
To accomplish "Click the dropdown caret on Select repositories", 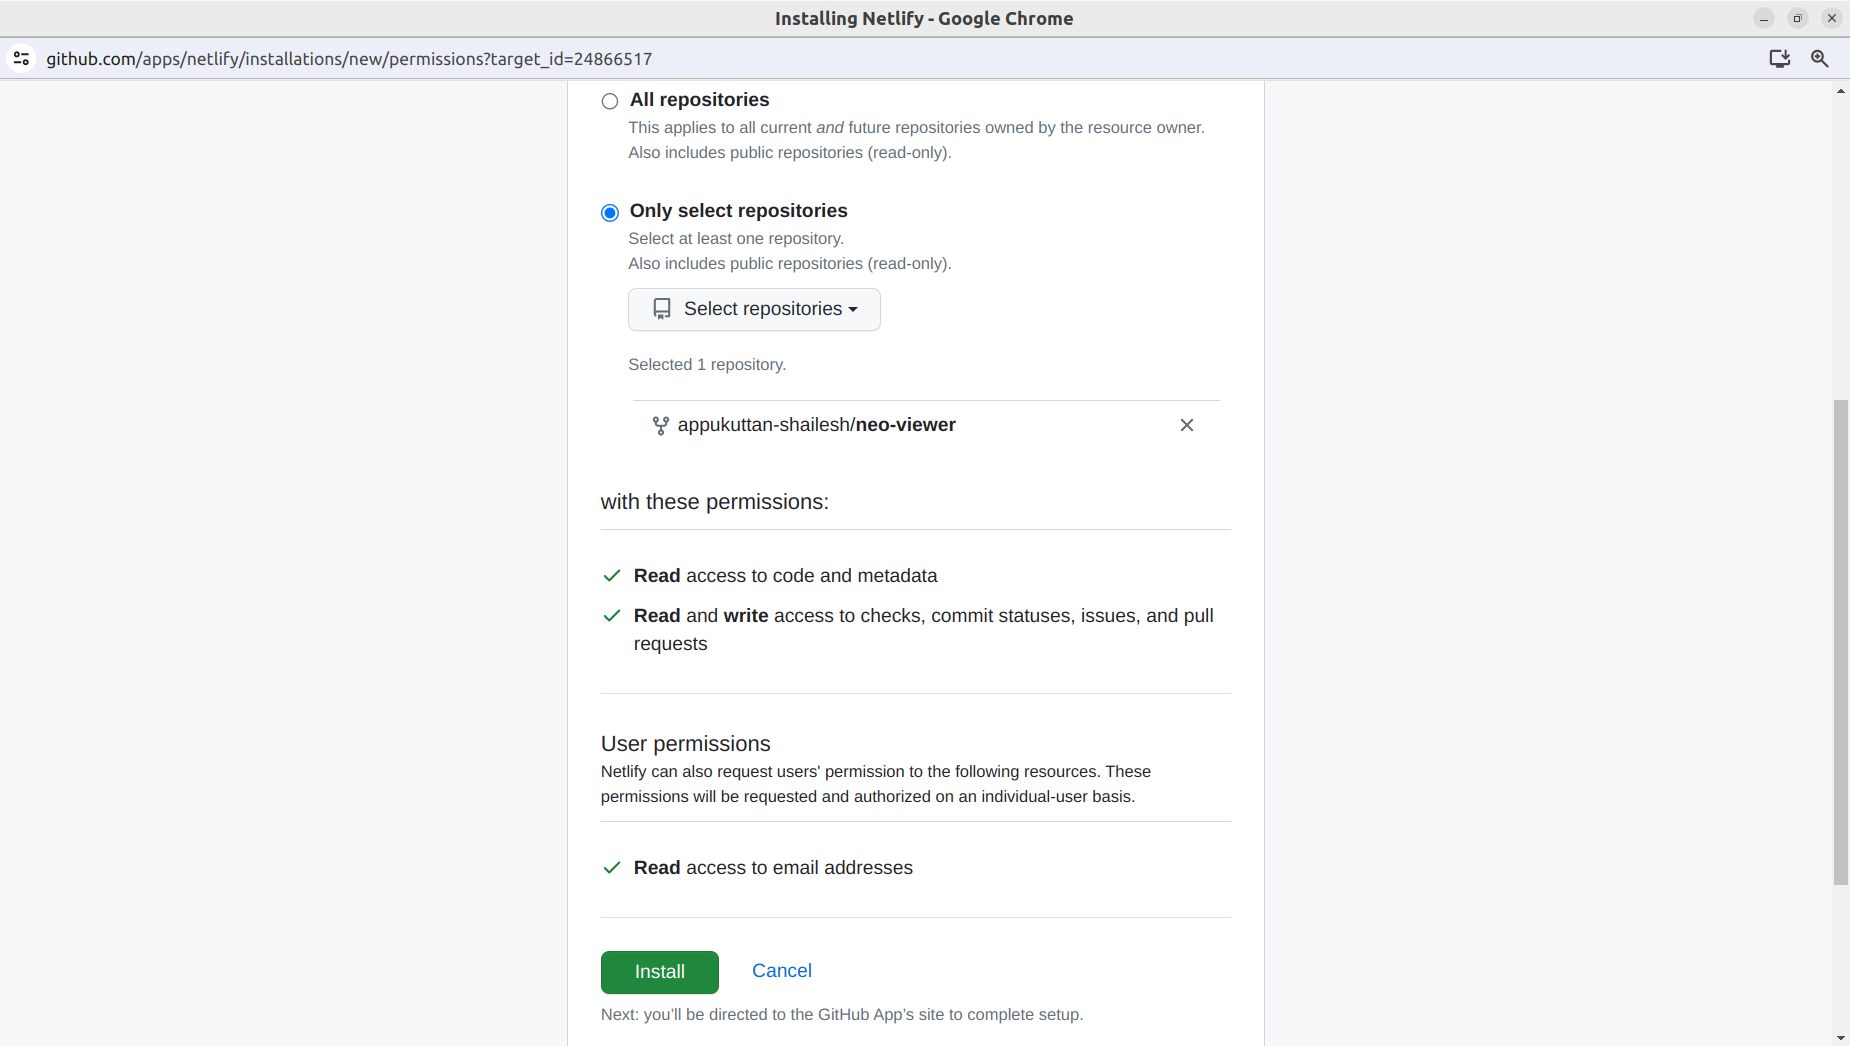I will [x=855, y=309].
